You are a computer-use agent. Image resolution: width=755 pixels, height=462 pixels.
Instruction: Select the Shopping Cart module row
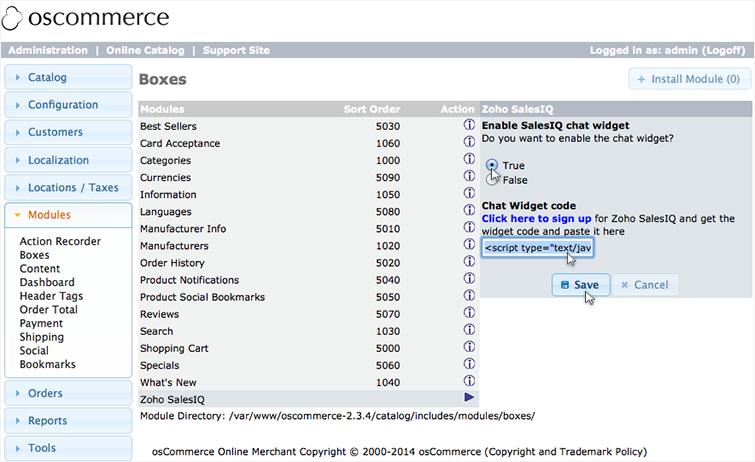click(308, 348)
